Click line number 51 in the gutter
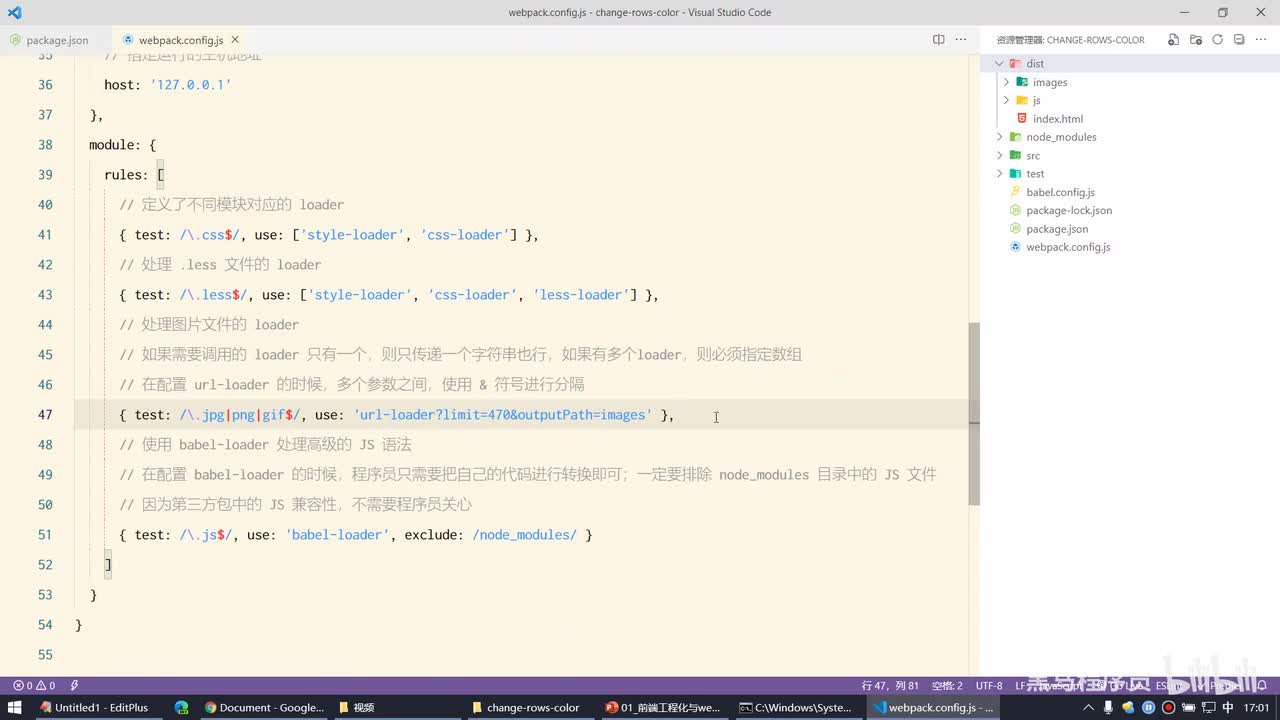 44,535
